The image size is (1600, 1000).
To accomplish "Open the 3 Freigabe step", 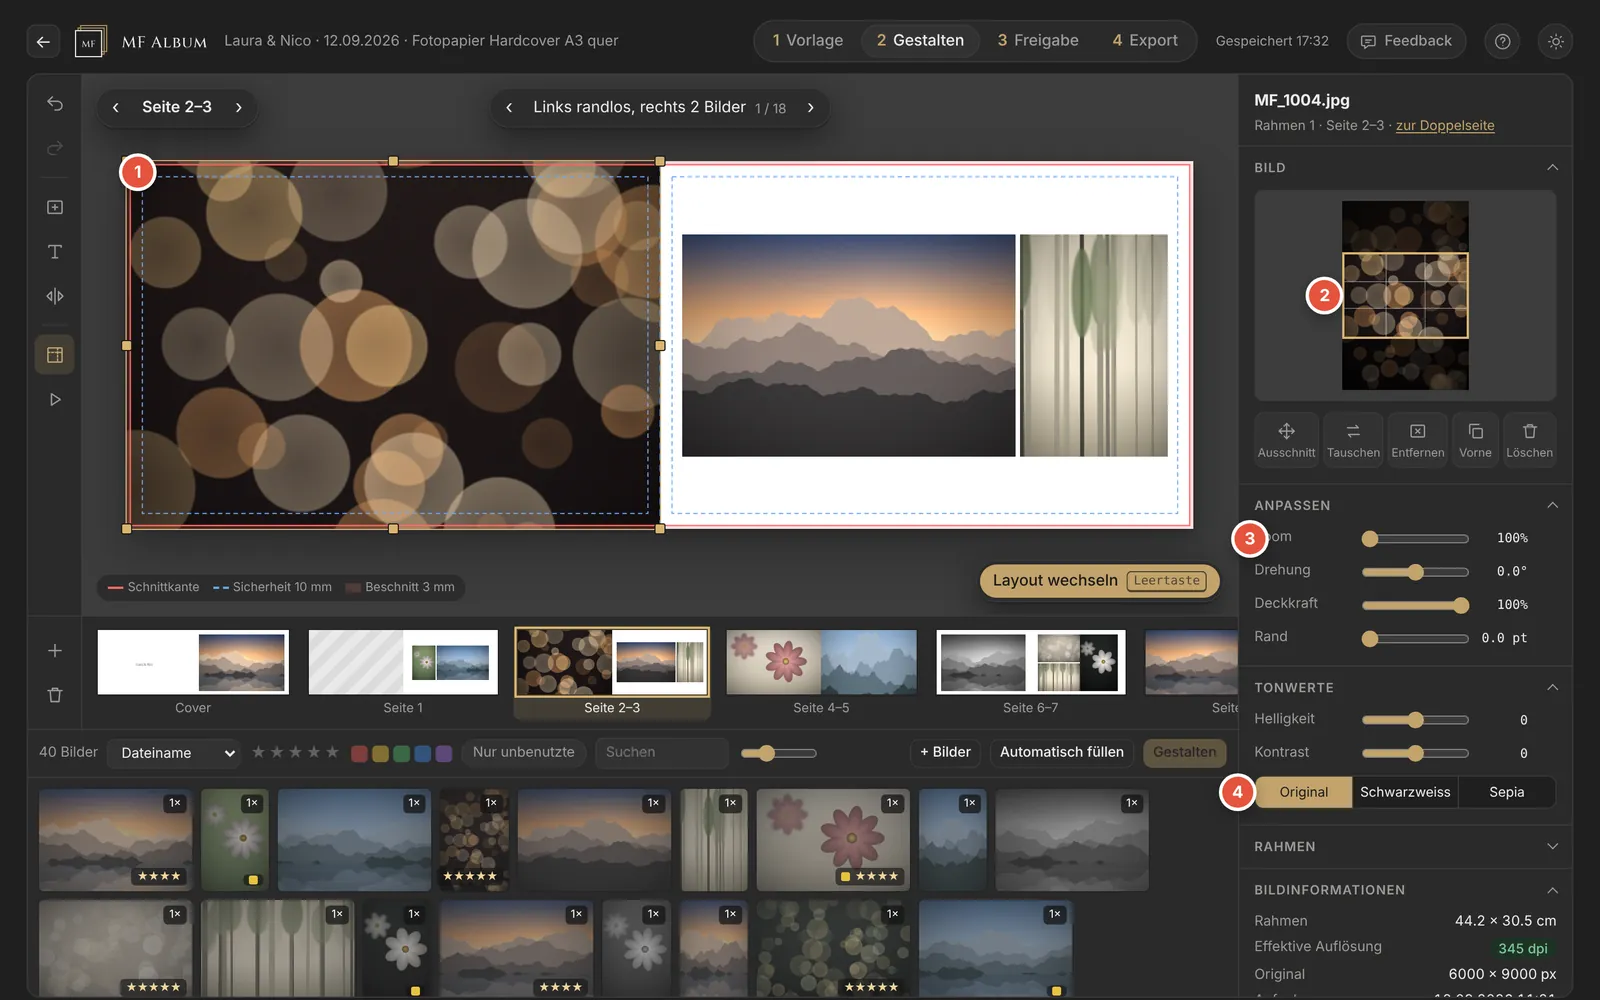I will [x=1038, y=41].
